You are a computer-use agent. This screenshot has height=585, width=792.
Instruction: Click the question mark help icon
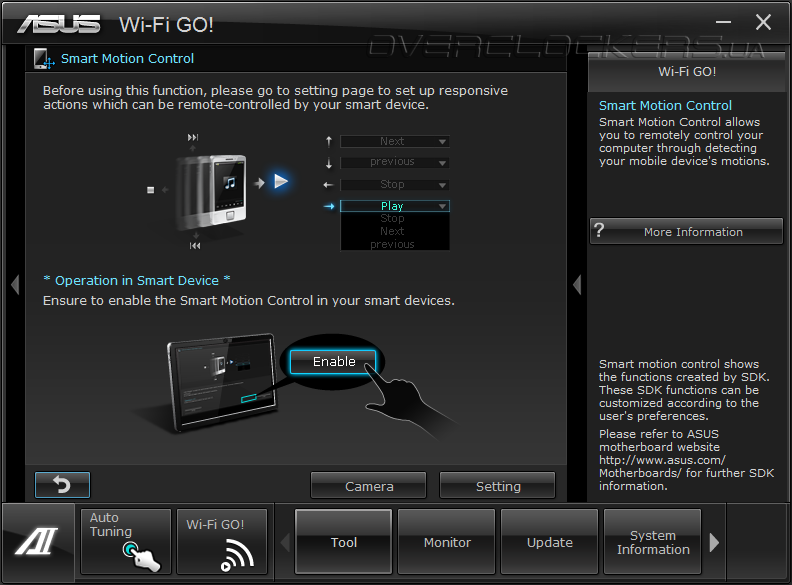point(599,230)
